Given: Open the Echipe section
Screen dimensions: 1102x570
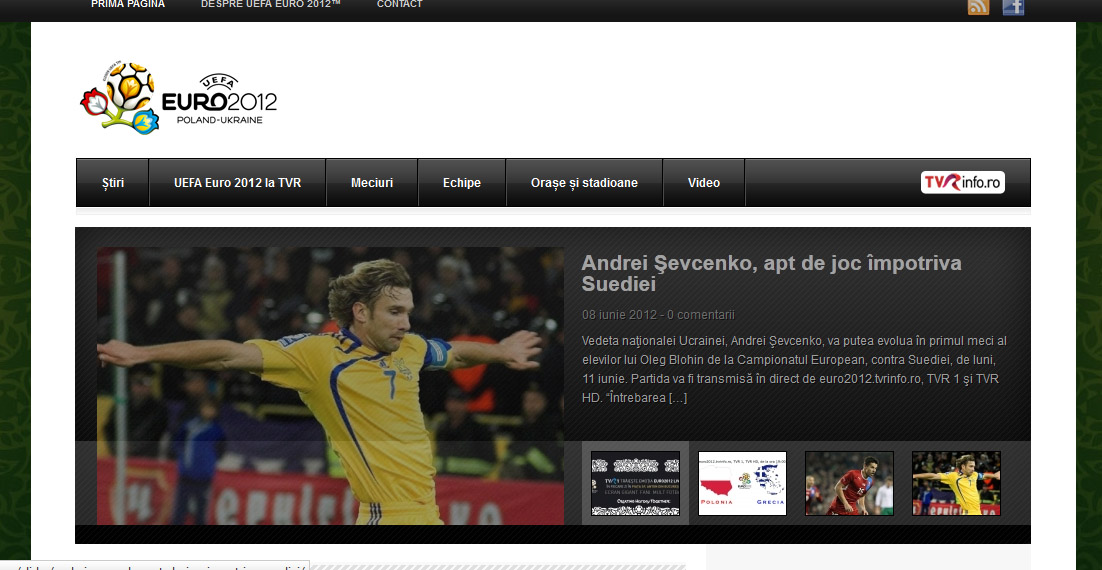Looking at the screenshot, I should tap(462, 183).
